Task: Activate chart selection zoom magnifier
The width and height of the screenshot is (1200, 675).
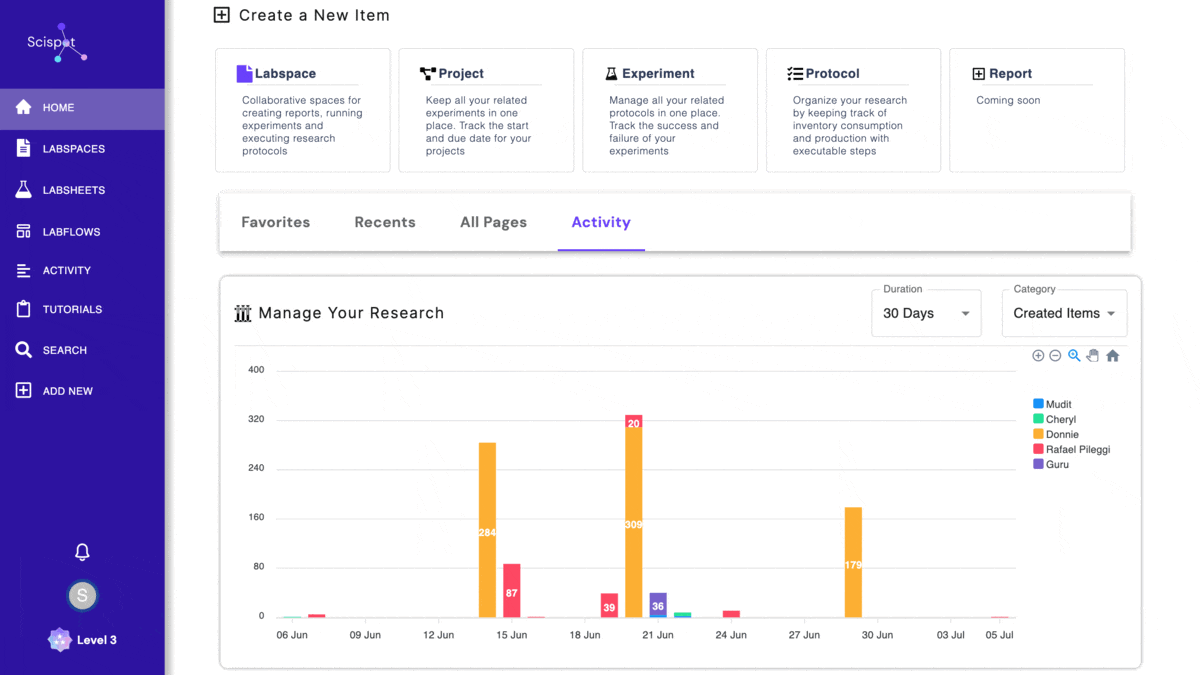Action: pyautogui.click(x=1074, y=356)
